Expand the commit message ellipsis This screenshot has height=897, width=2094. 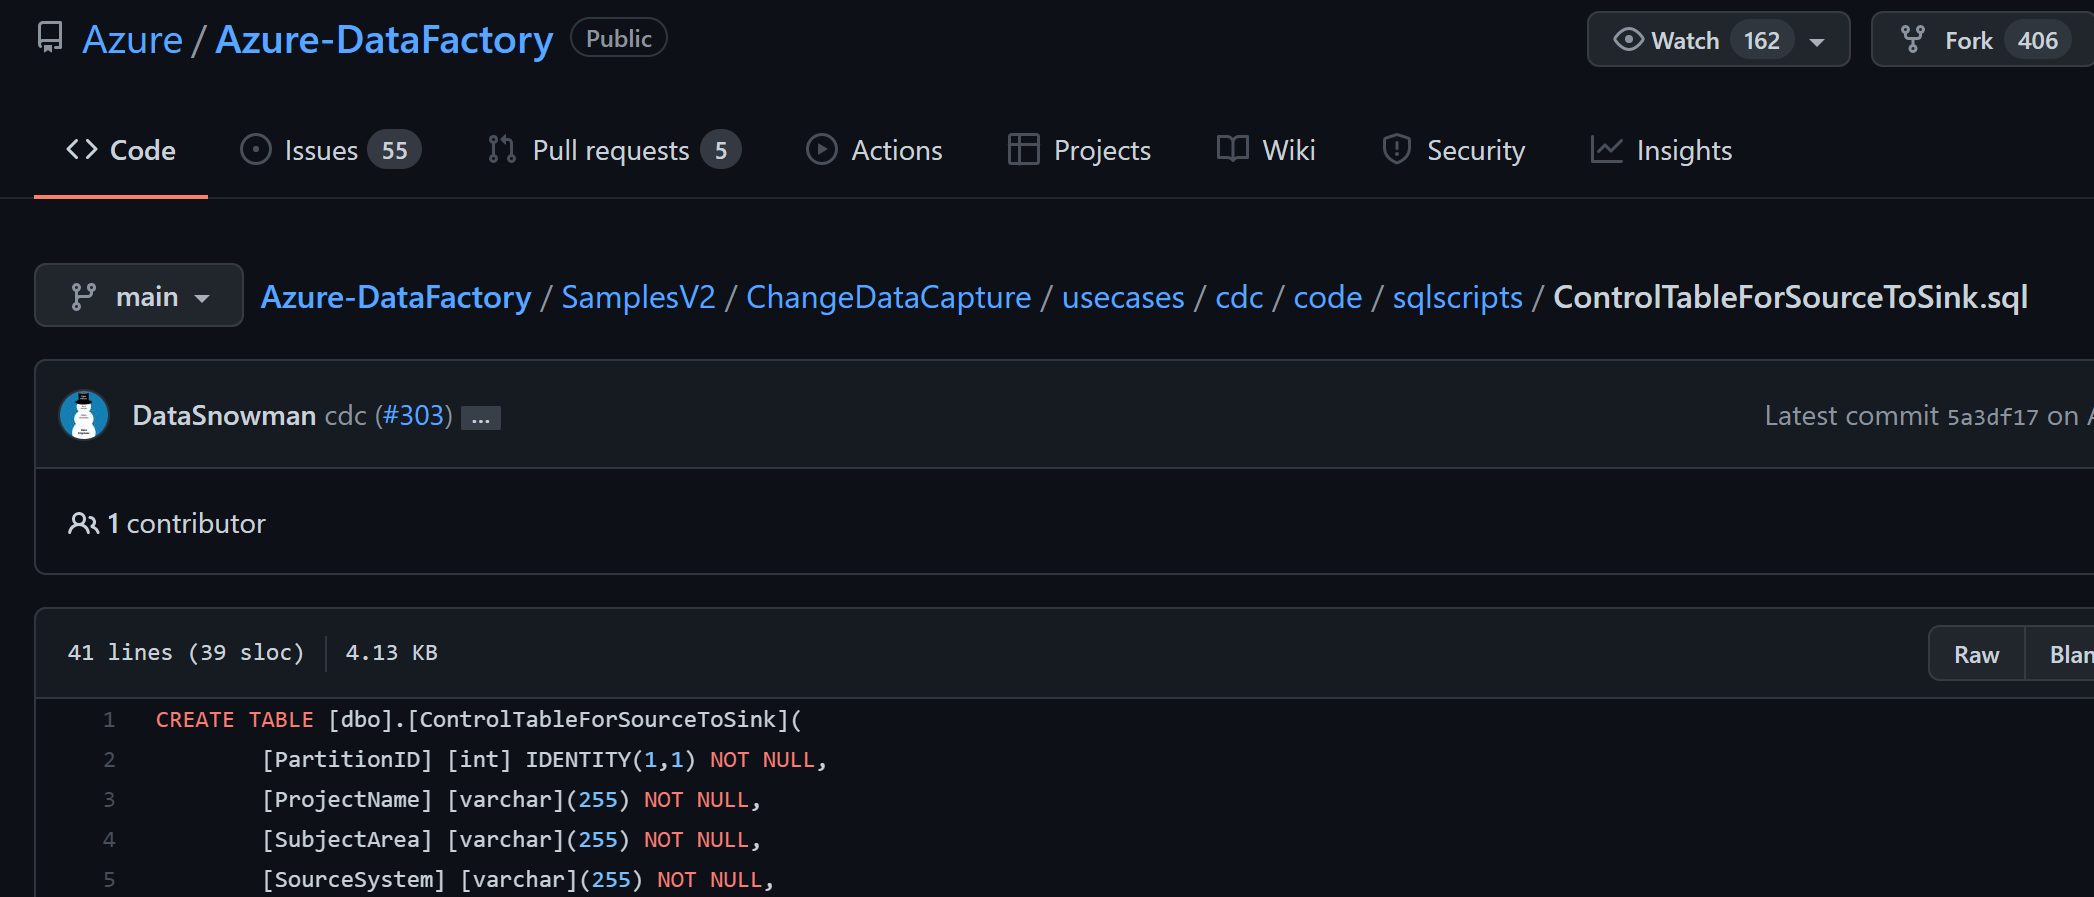481,418
